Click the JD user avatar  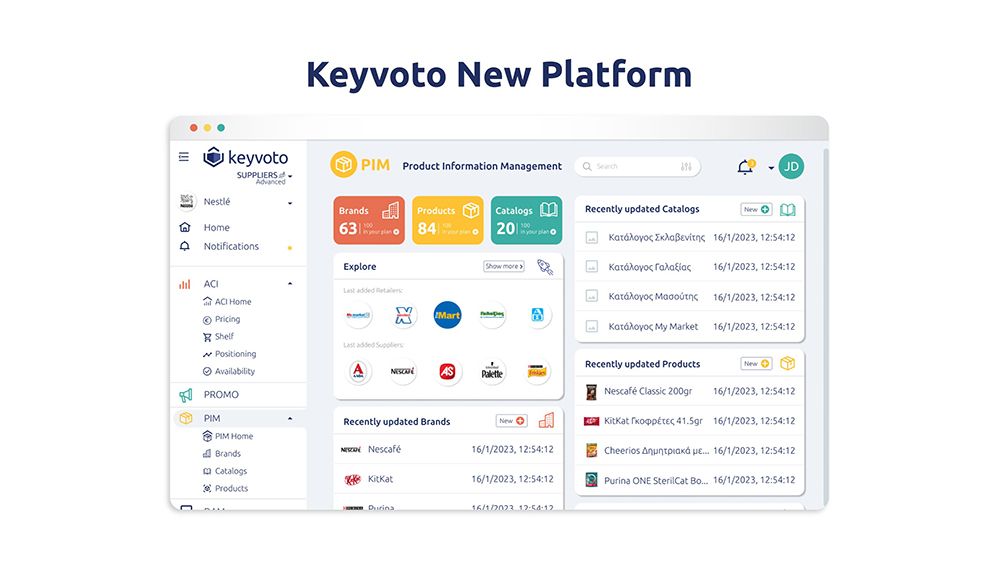point(791,167)
